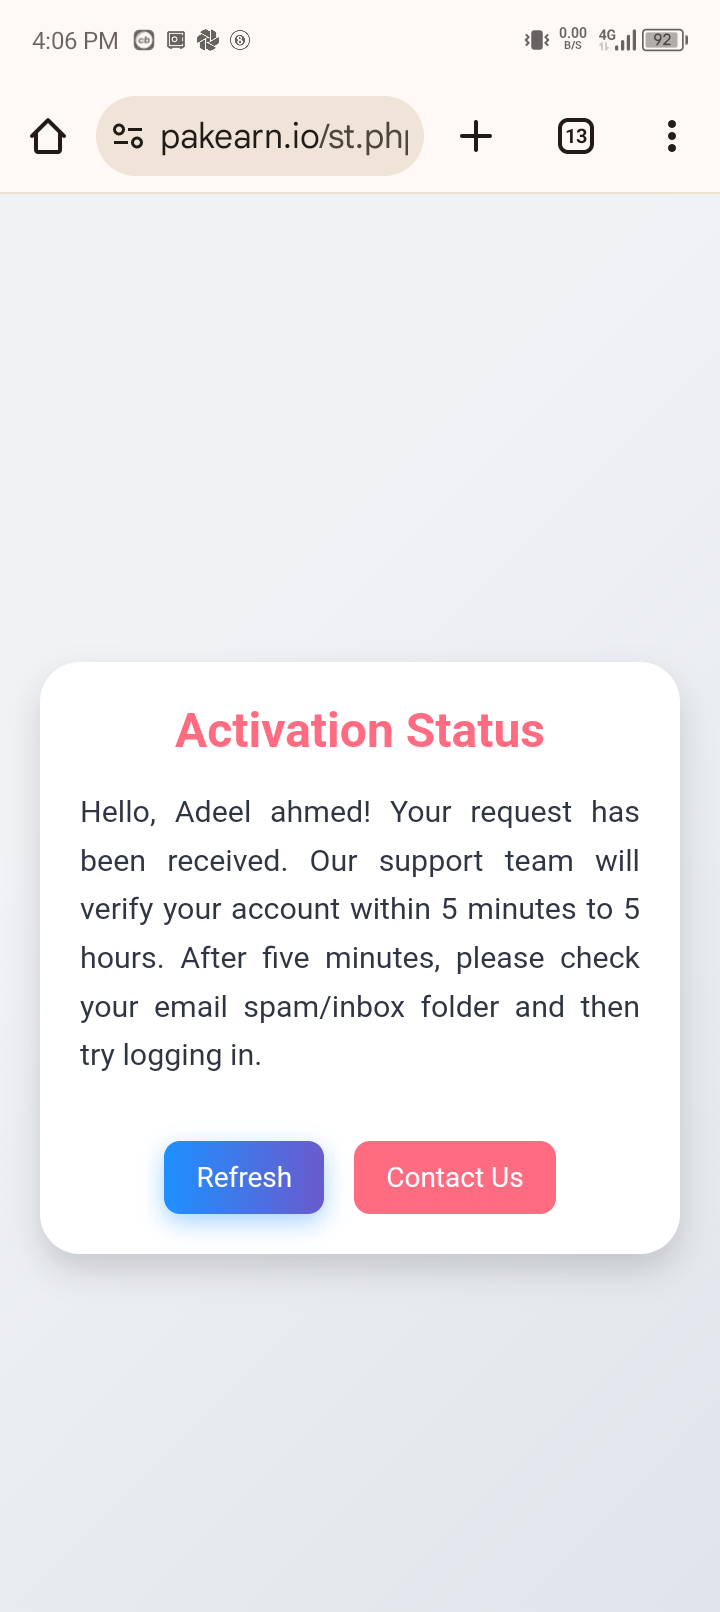Tap the "Hello, Adeel ahmed!" message text
The image size is (720, 1612).
point(225,811)
